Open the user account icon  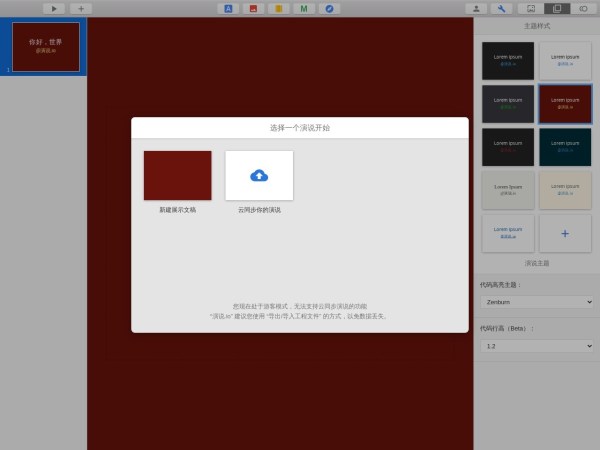click(477, 8)
